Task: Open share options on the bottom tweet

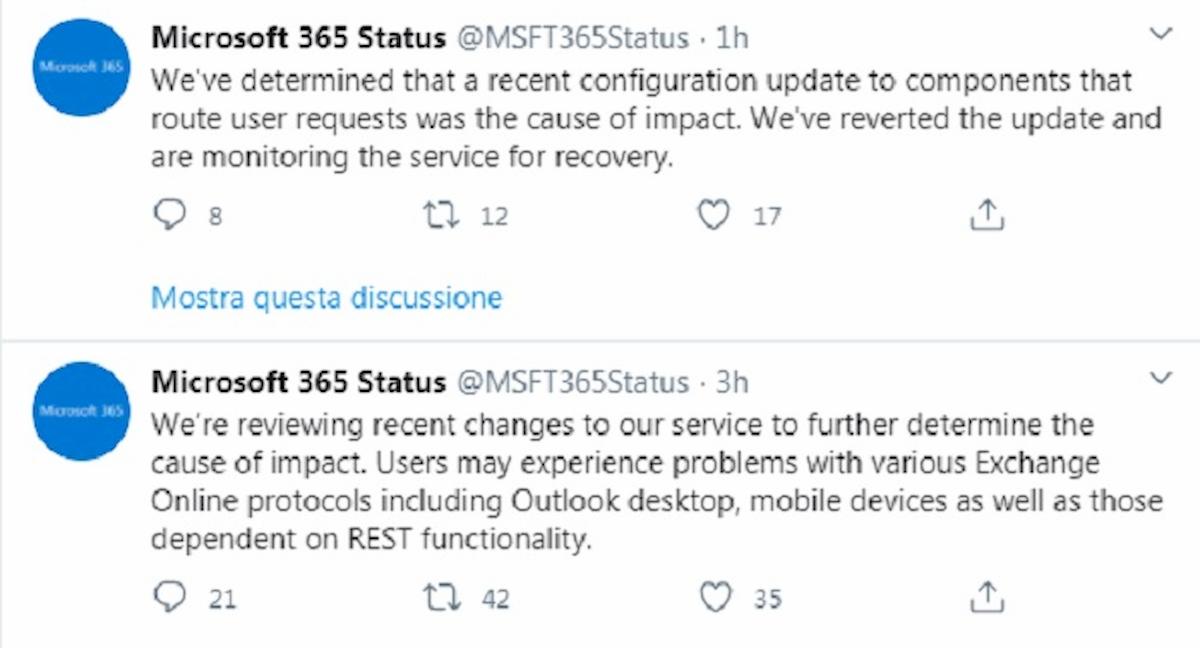Action: [988, 596]
